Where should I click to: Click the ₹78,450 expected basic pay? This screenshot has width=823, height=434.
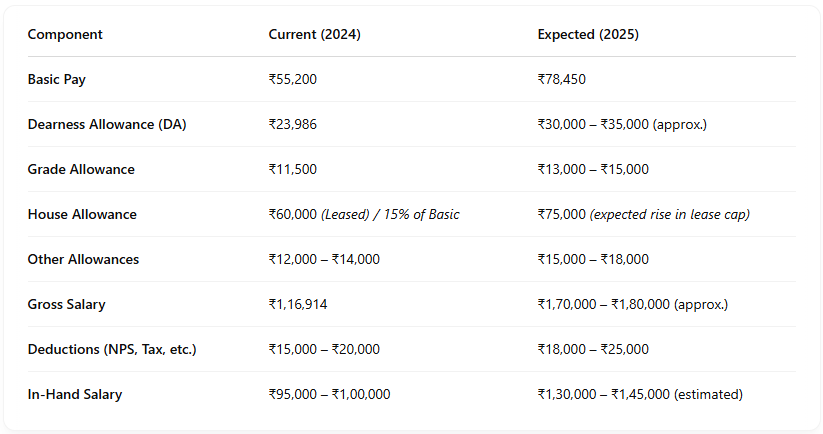[562, 79]
